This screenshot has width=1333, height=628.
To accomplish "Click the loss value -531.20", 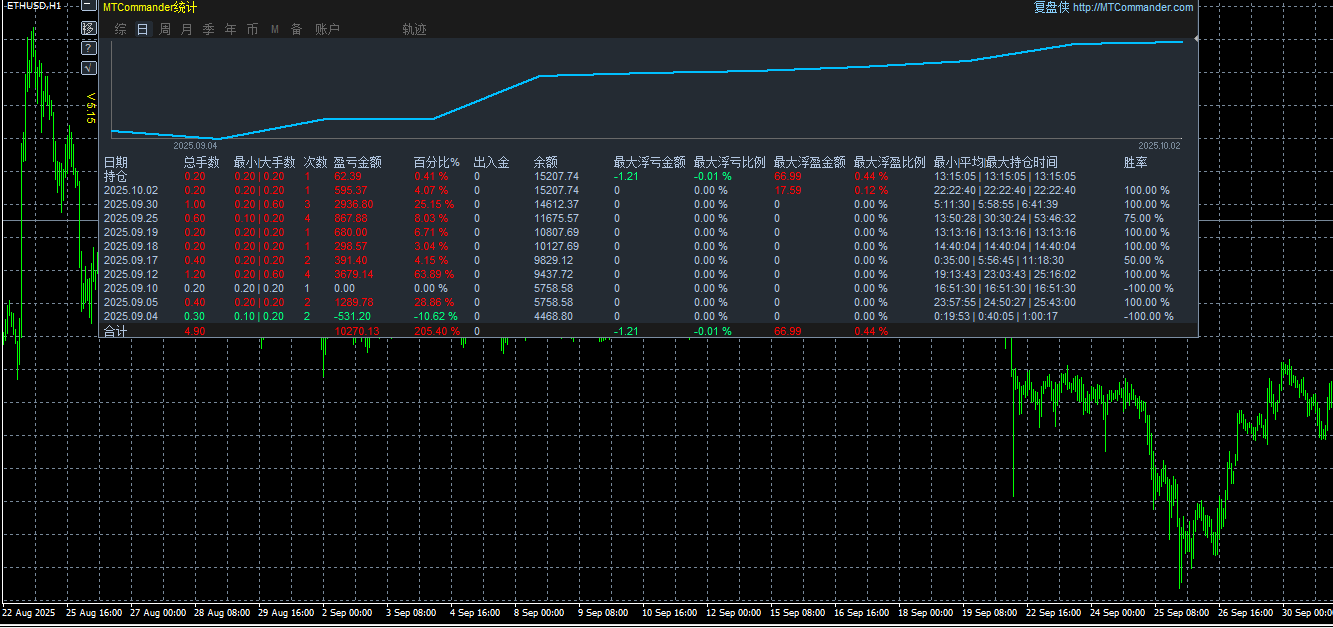I will point(353,316).
